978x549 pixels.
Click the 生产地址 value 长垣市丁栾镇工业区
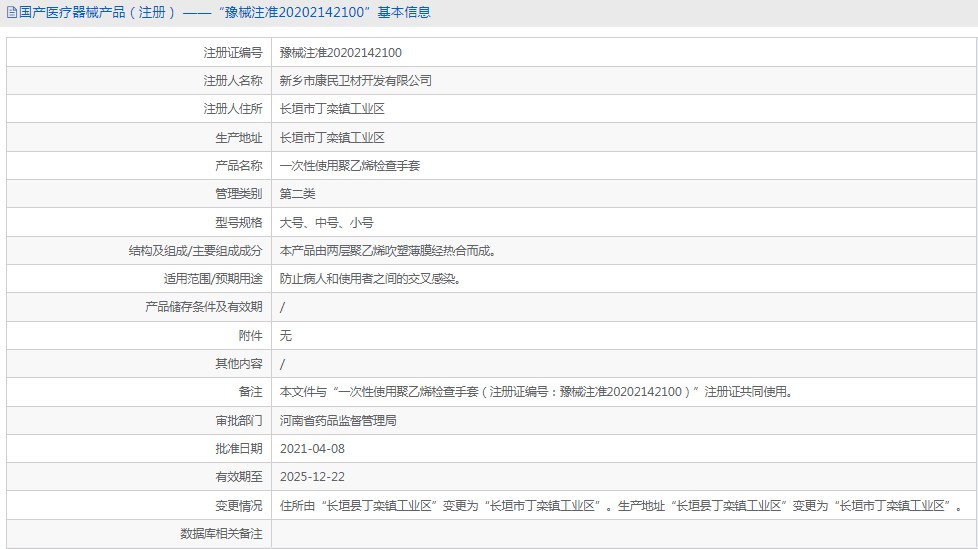click(332, 137)
